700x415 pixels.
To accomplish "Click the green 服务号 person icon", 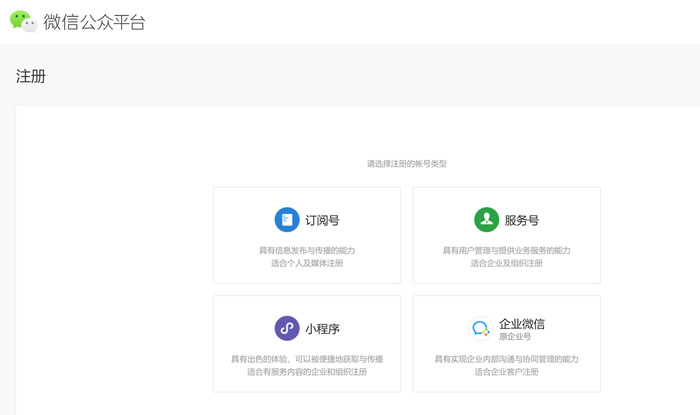I will coord(486,220).
